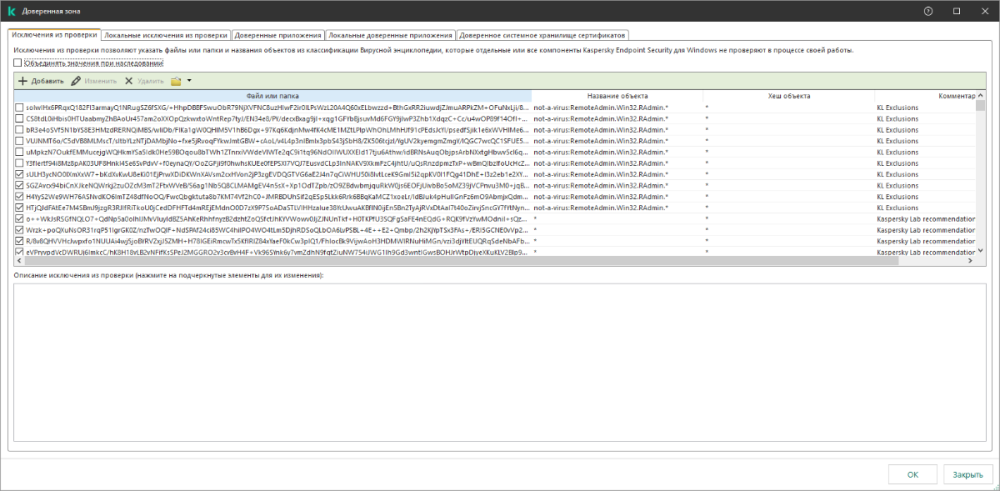The height and width of the screenshot is (491, 1000).
Task: Click the Kaspersky logo in title bar
Action: pos(11,11)
